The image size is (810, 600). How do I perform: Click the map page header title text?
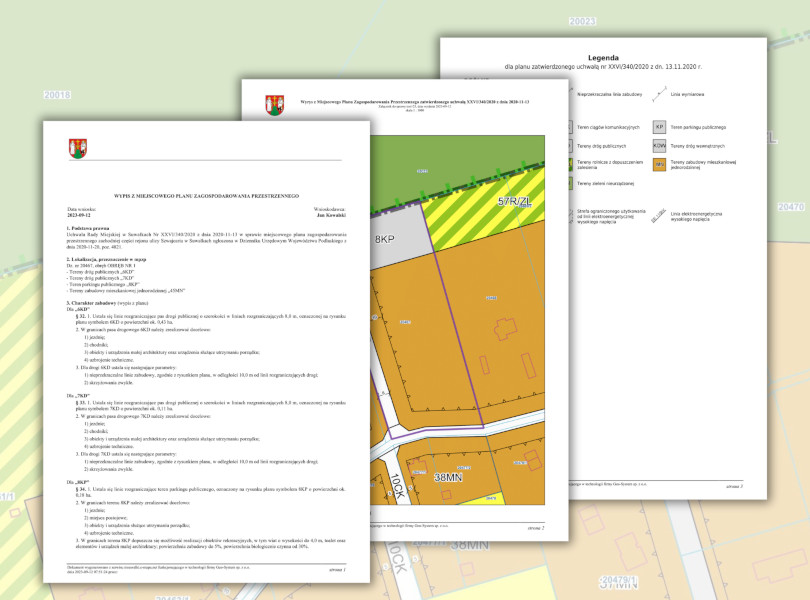pyautogui.click(x=415, y=102)
